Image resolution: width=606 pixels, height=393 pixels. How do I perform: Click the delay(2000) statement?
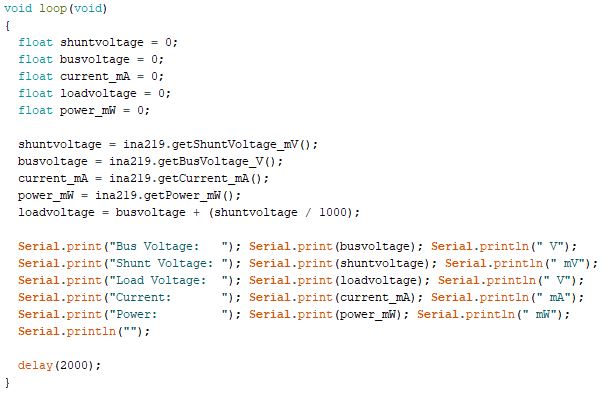tap(60, 365)
